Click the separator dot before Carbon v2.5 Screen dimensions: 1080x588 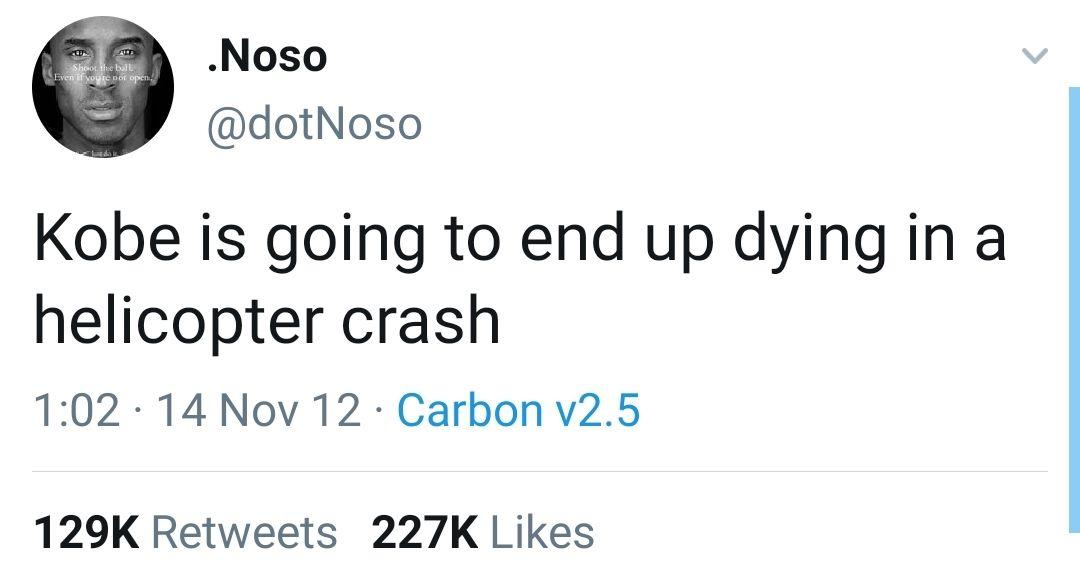[380, 412]
